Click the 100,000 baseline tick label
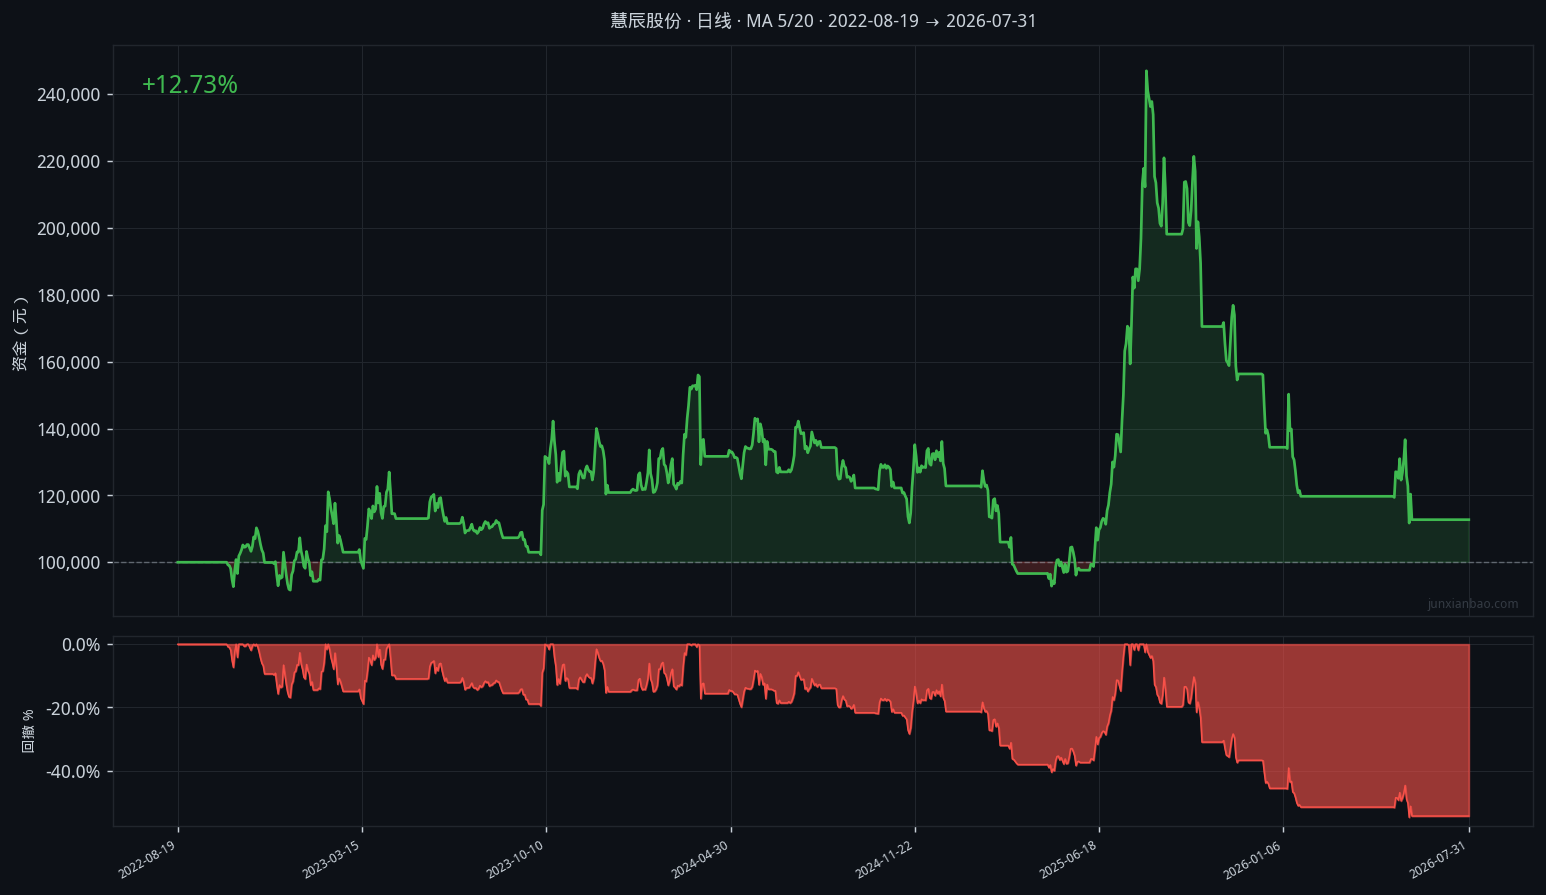The image size is (1546, 895). click(69, 563)
